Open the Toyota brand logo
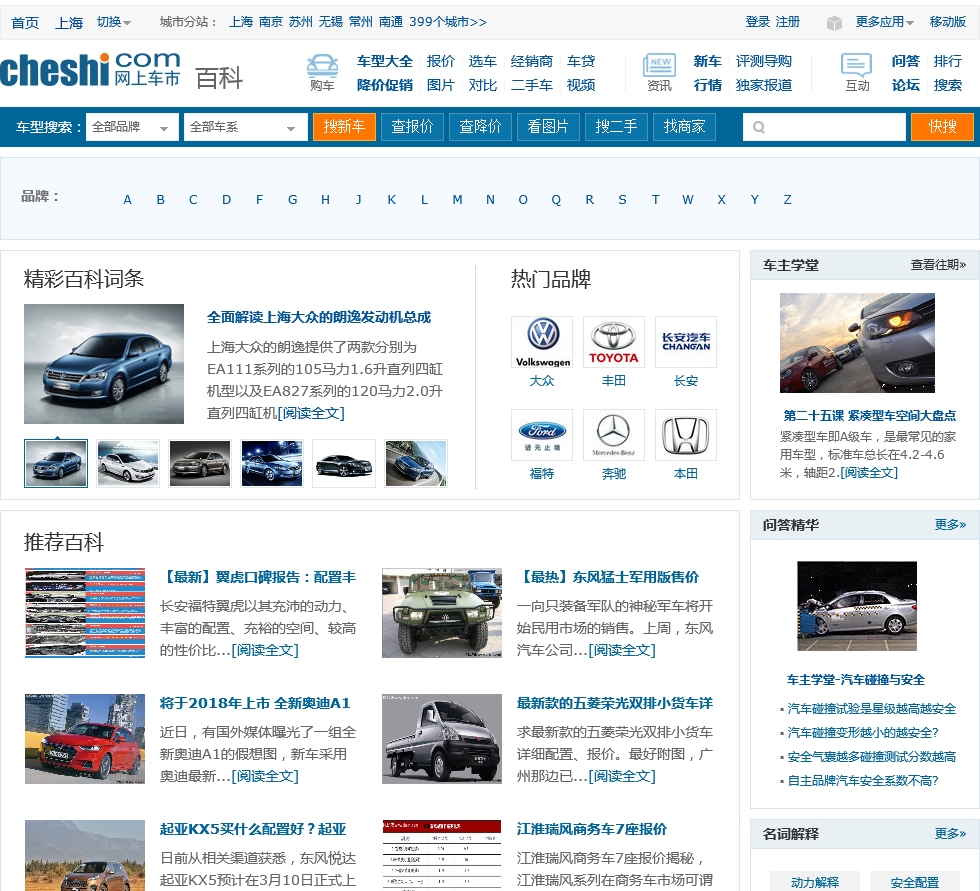The width and height of the screenshot is (980, 891). click(x=614, y=342)
